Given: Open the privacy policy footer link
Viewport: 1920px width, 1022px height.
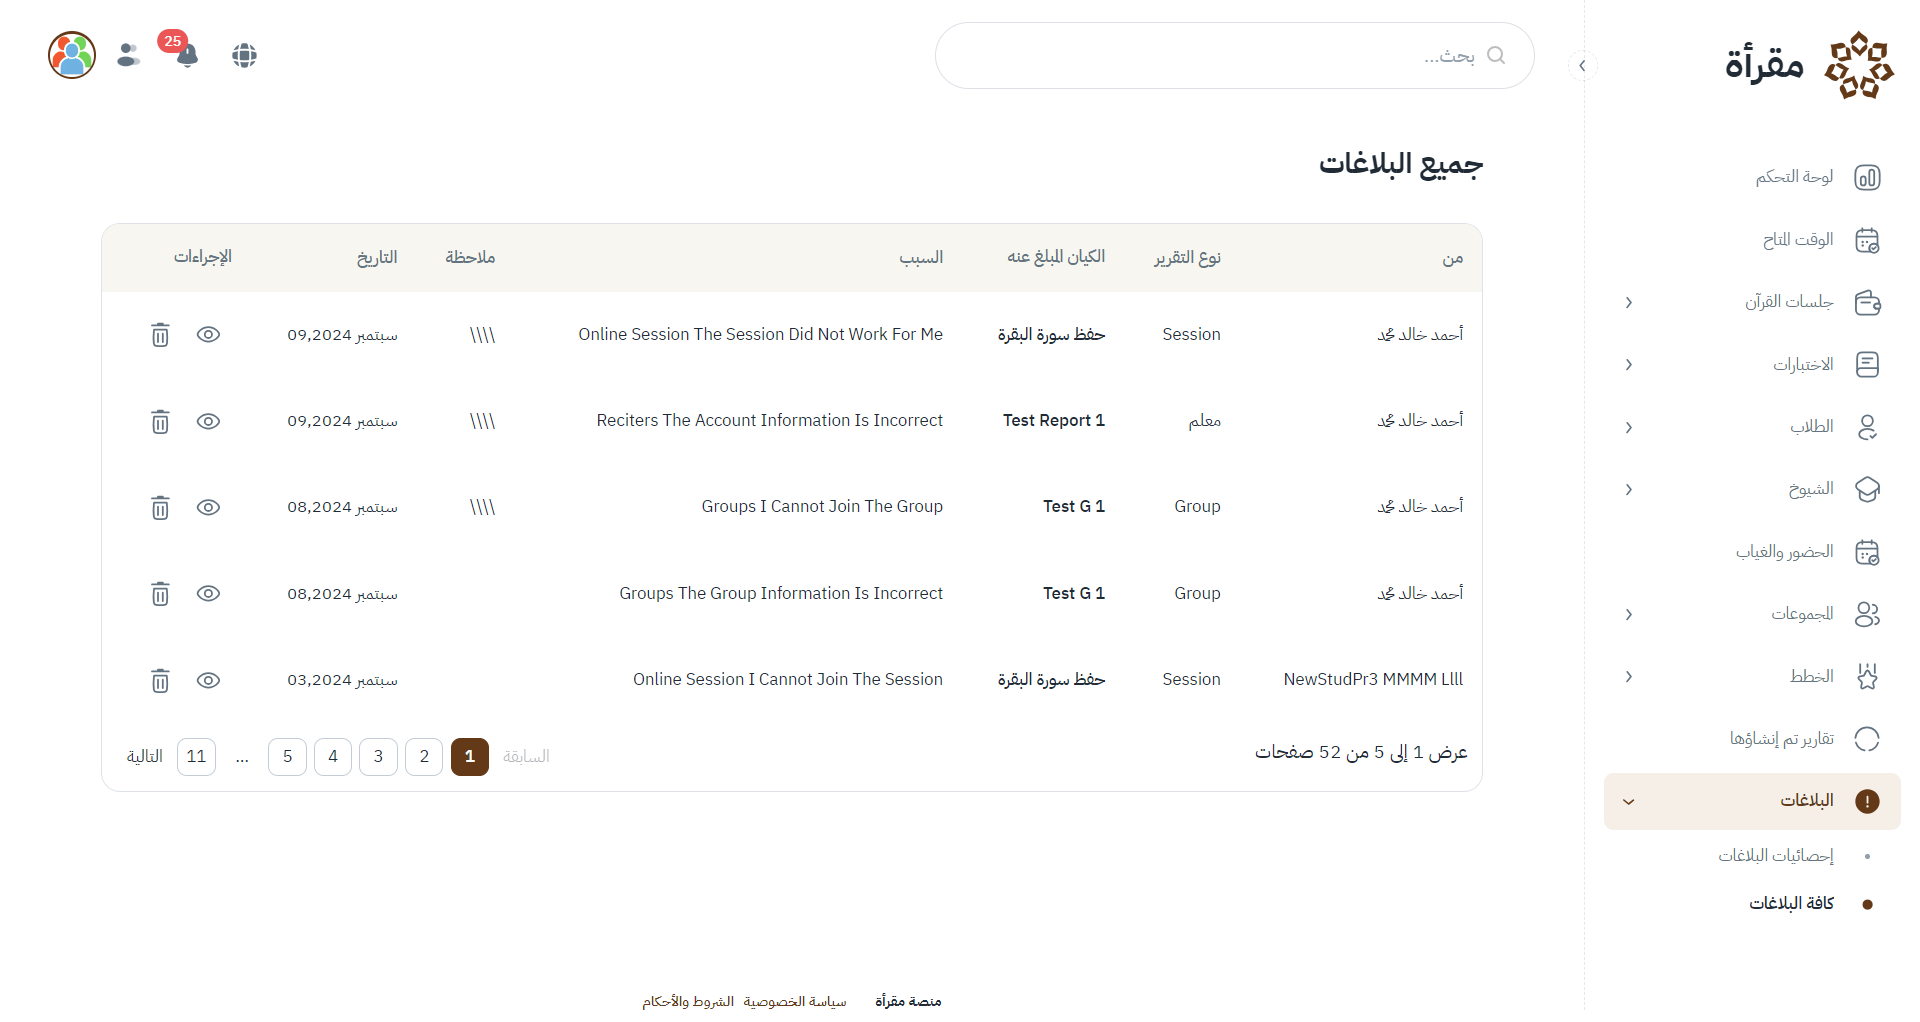Looking at the screenshot, I should [794, 1002].
